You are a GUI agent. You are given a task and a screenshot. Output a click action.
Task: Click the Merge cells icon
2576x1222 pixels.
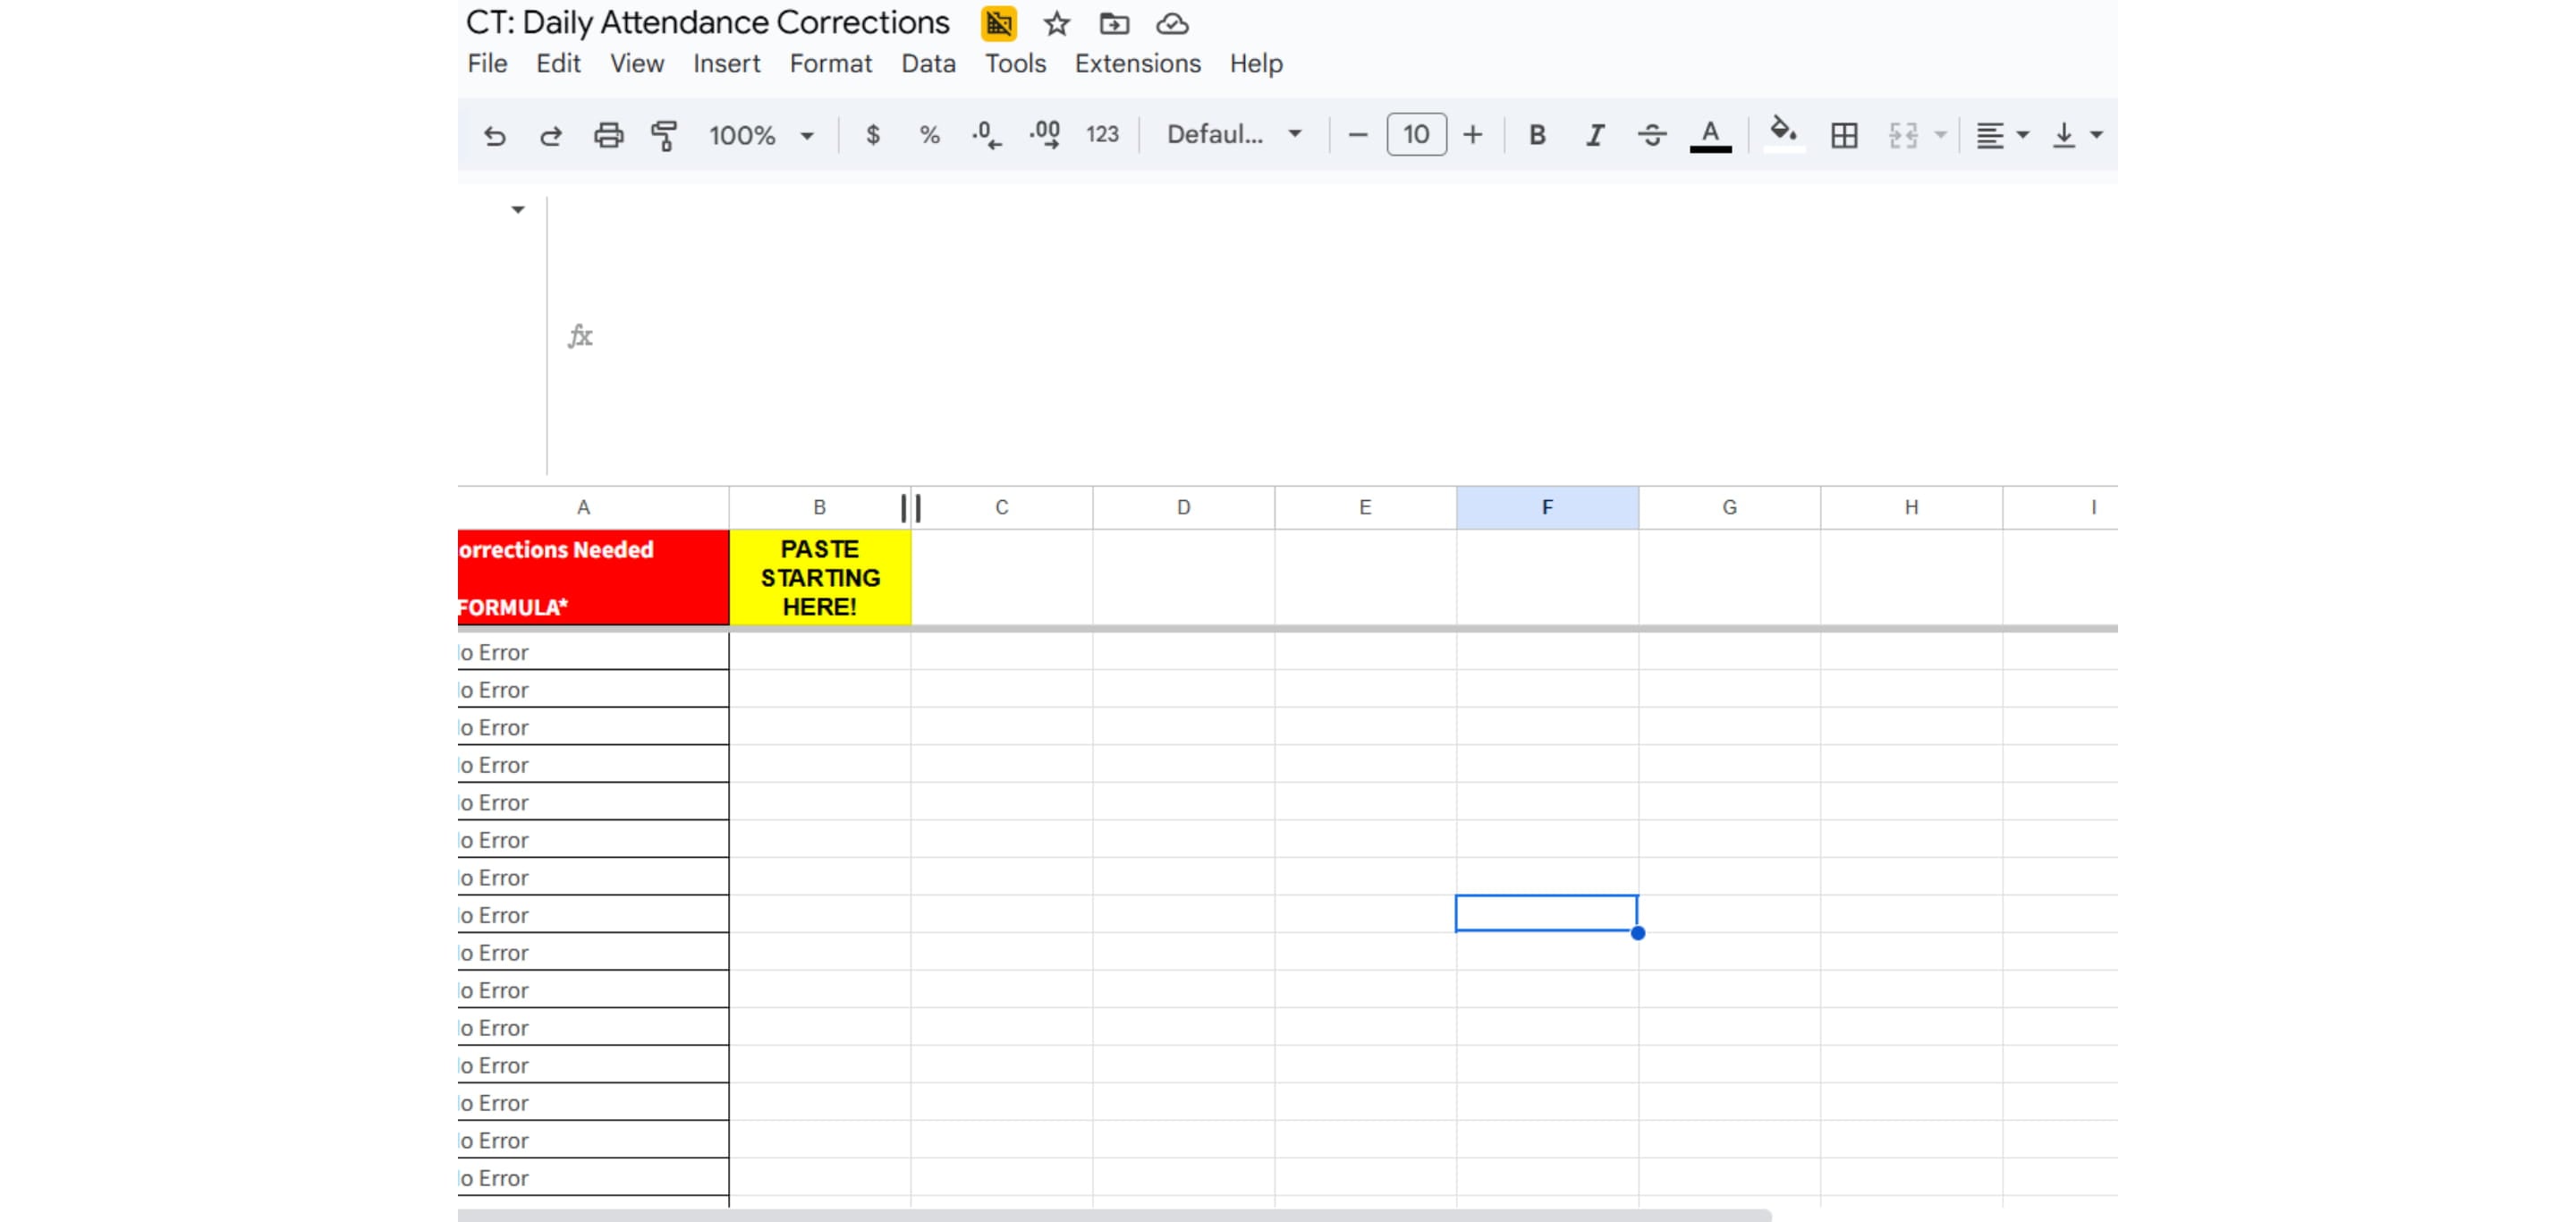pyautogui.click(x=1903, y=135)
